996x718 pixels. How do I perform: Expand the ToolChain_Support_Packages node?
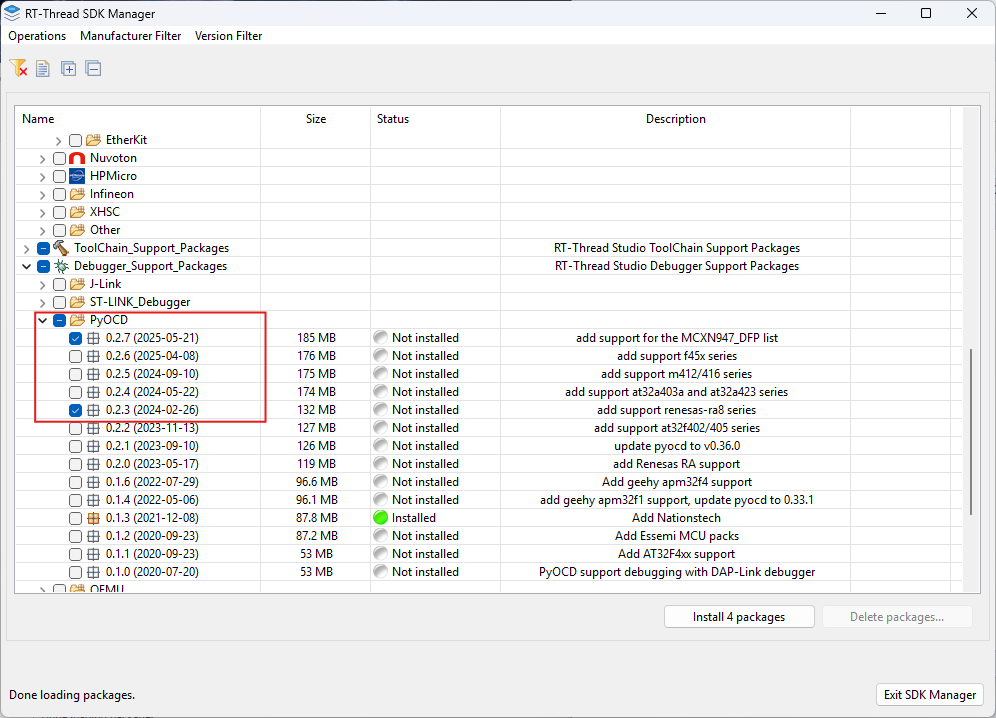26,248
